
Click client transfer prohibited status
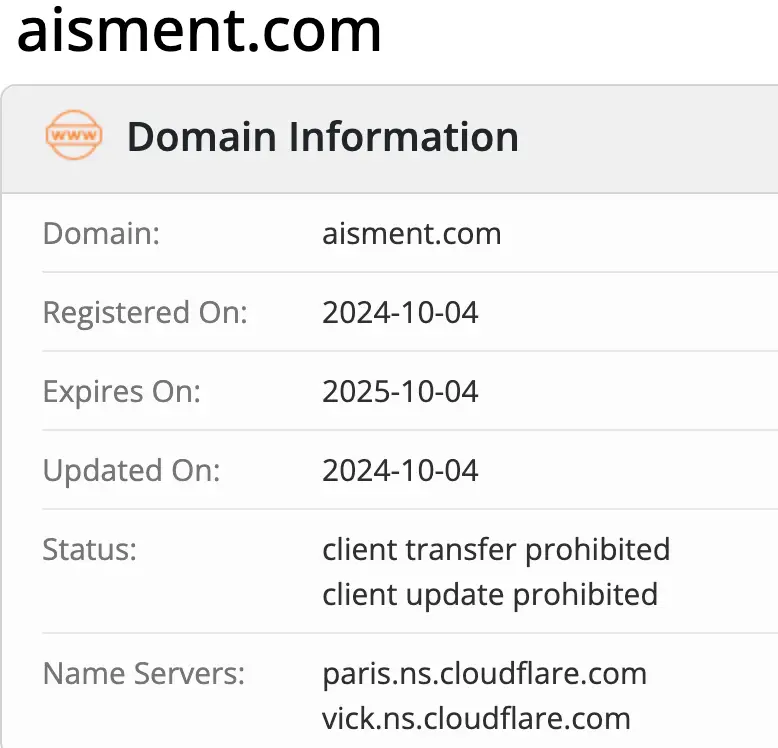pyautogui.click(x=496, y=550)
